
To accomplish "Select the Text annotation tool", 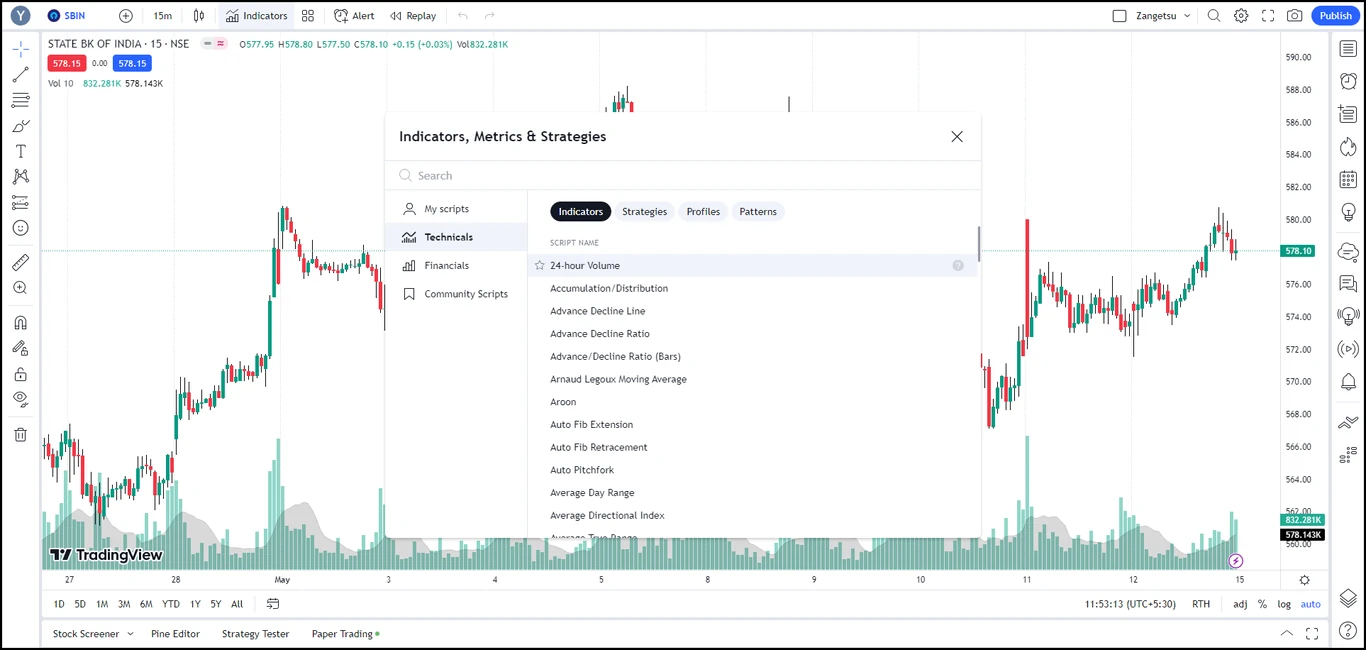I will click(20, 151).
